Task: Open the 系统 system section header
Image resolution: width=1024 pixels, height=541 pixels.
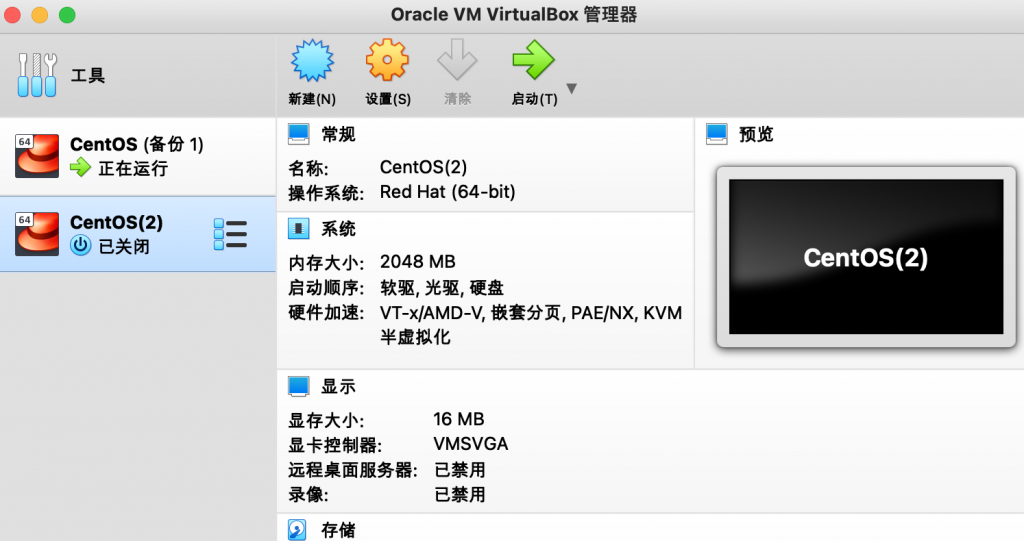Action: pos(338,229)
